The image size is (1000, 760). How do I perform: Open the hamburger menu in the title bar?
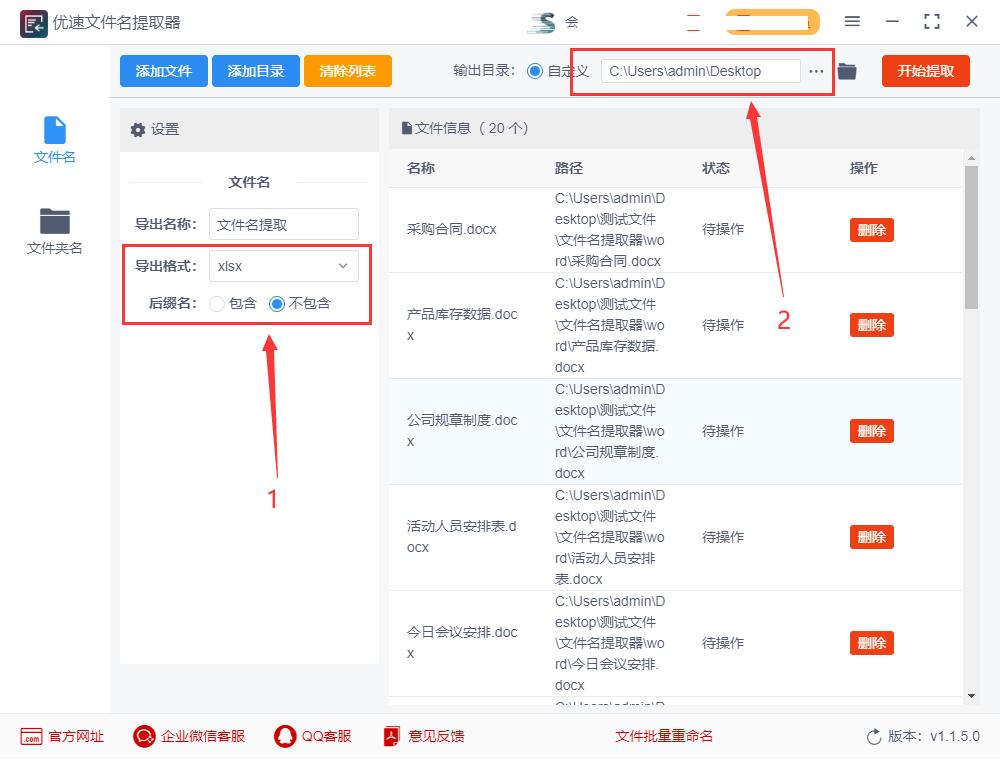pyautogui.click(x=853, y=21)
